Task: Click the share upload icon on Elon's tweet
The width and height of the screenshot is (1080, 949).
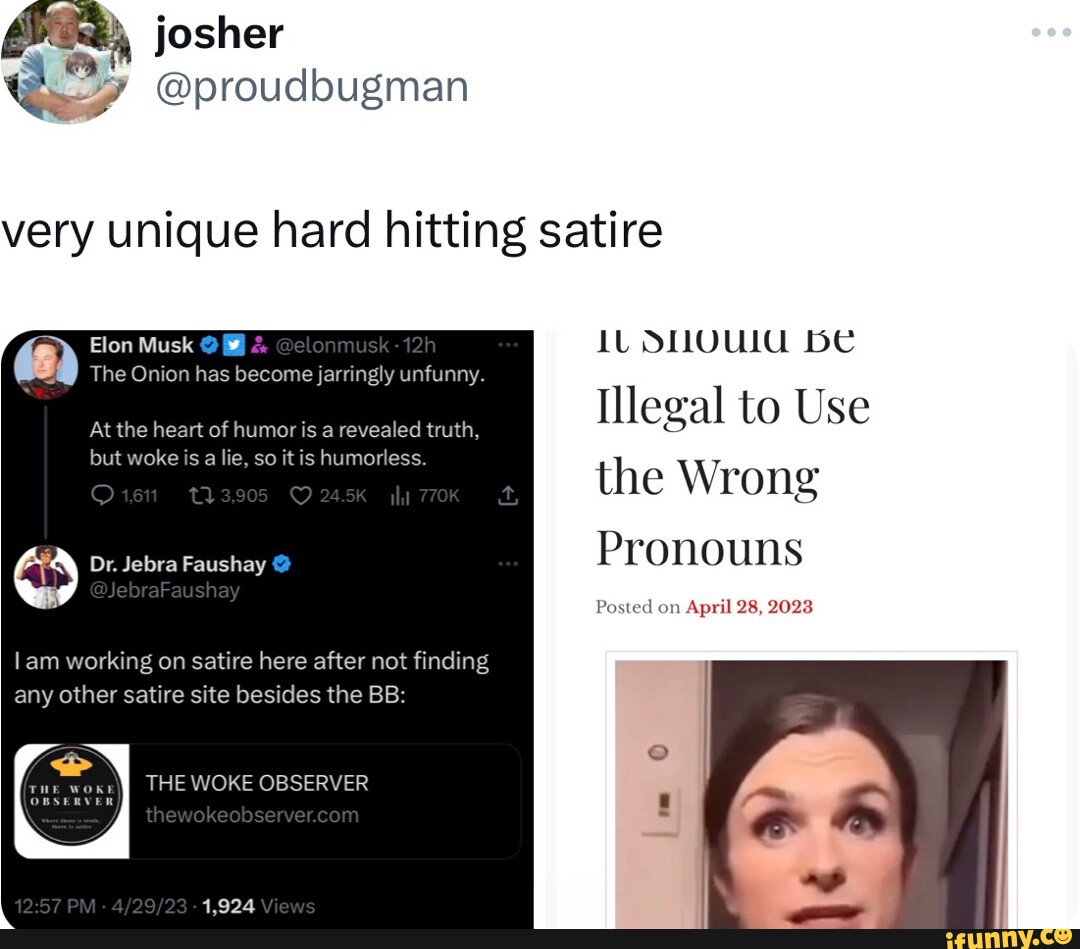Action: pyautogui.click(x=508, y=495)
